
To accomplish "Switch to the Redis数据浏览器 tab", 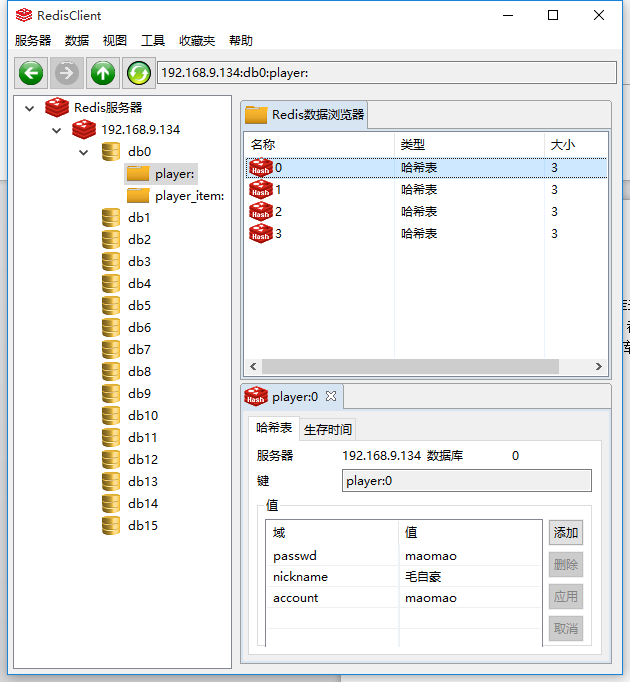I will 304,115.
